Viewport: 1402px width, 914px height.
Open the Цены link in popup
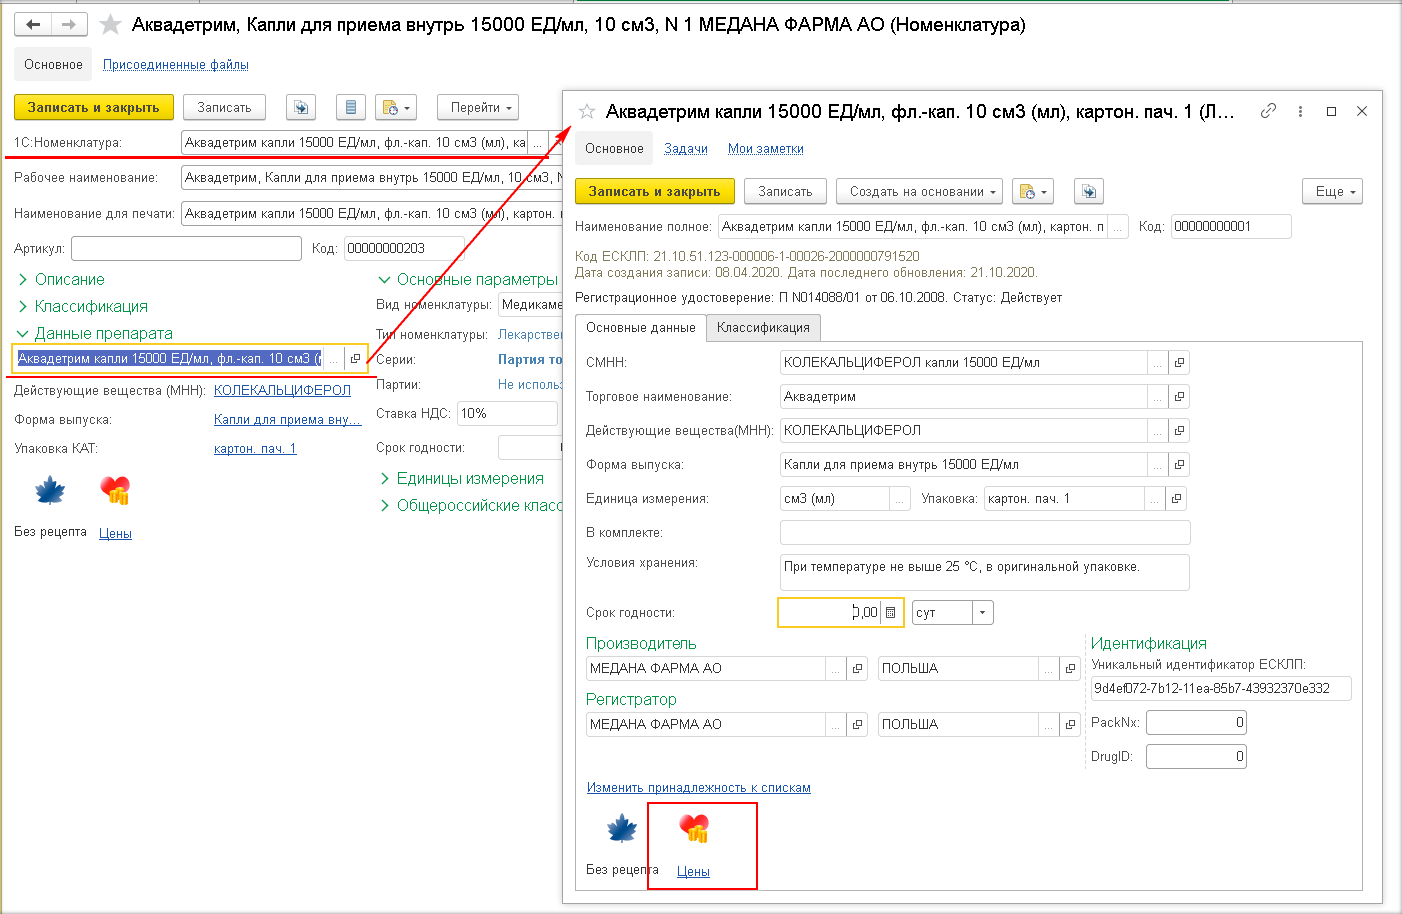point(693,872)
